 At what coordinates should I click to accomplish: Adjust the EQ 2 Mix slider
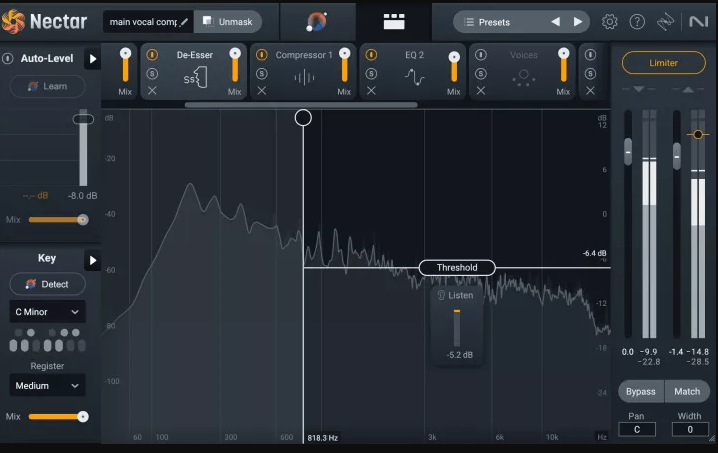point(454,67)
